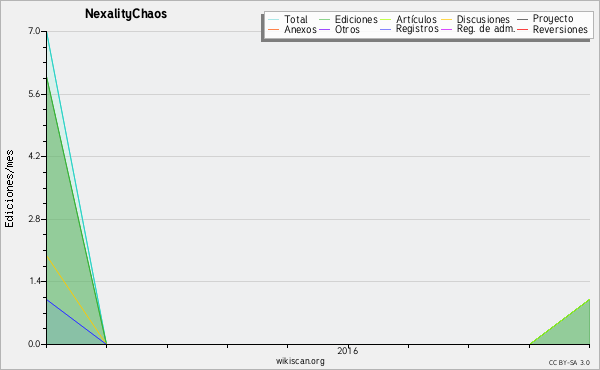Click the 2.8 y-axis value

34,219
